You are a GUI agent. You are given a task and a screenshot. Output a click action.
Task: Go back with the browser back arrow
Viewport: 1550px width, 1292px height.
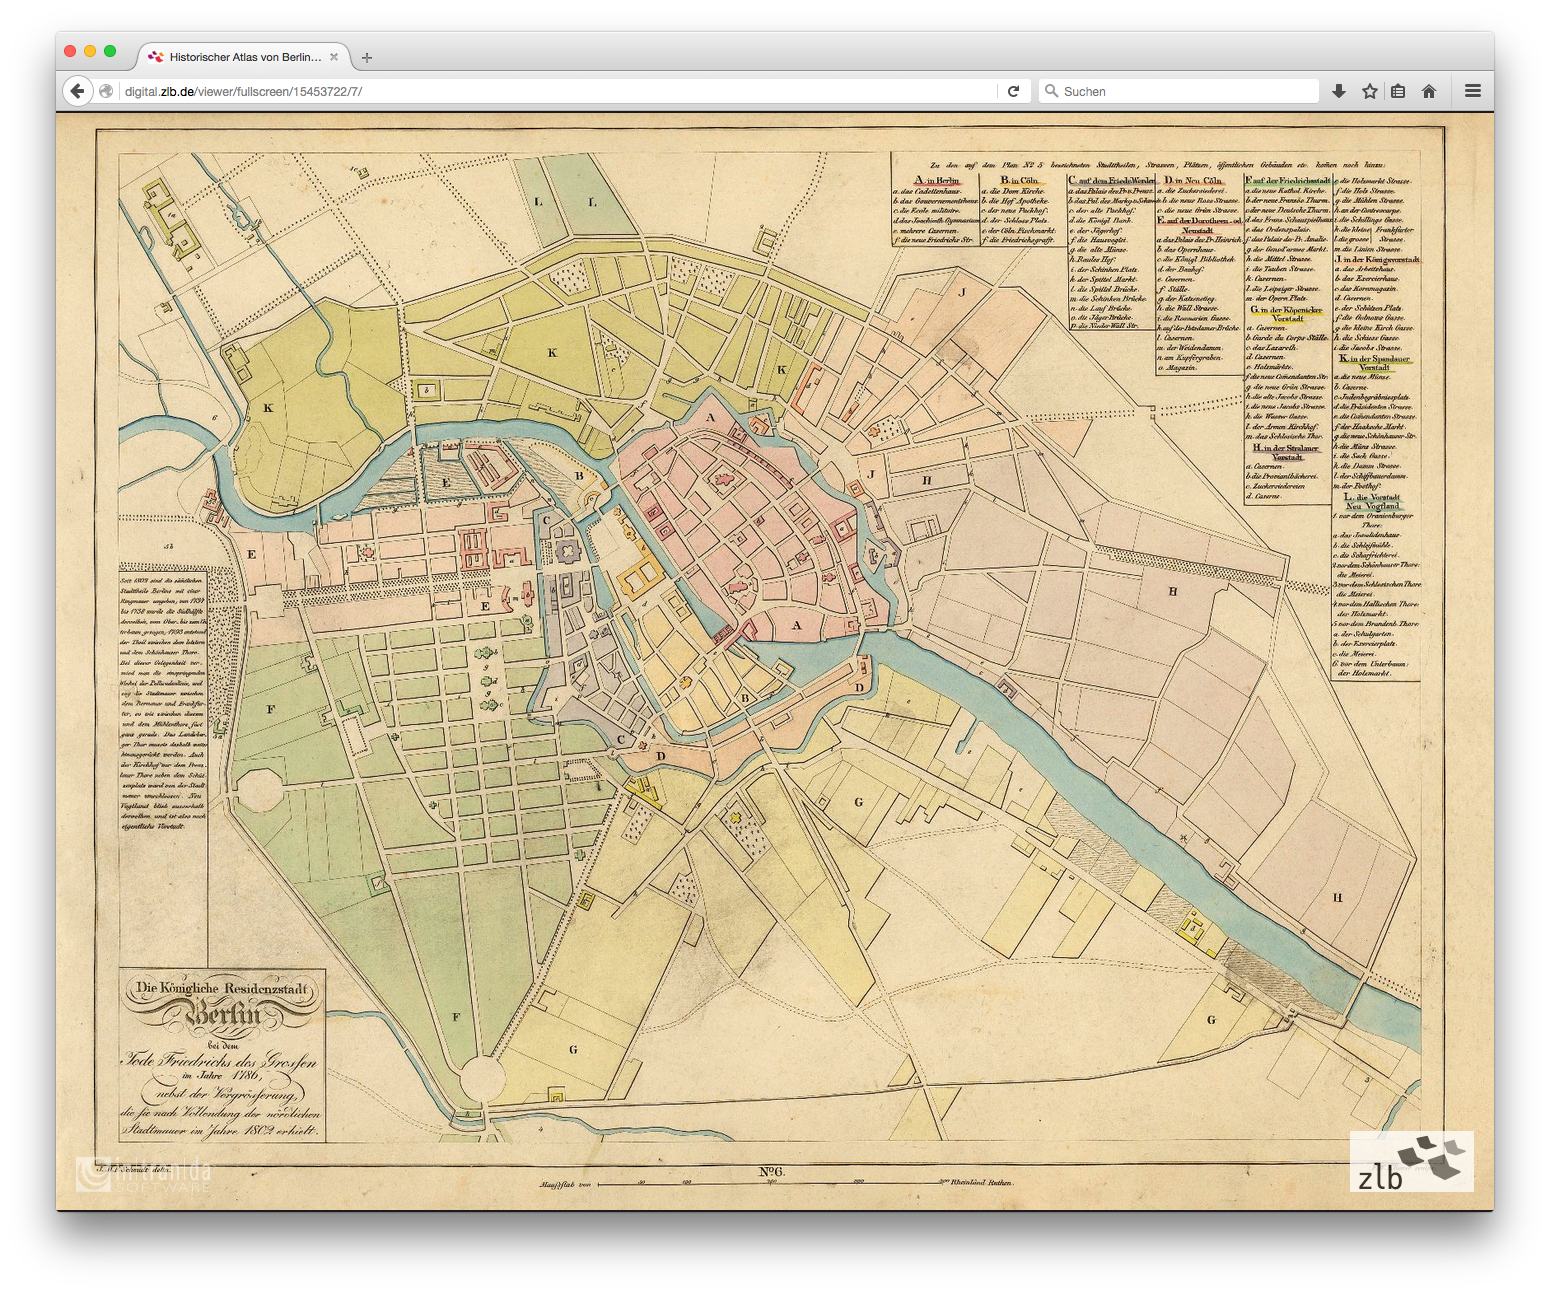click(x=77, y=91)
